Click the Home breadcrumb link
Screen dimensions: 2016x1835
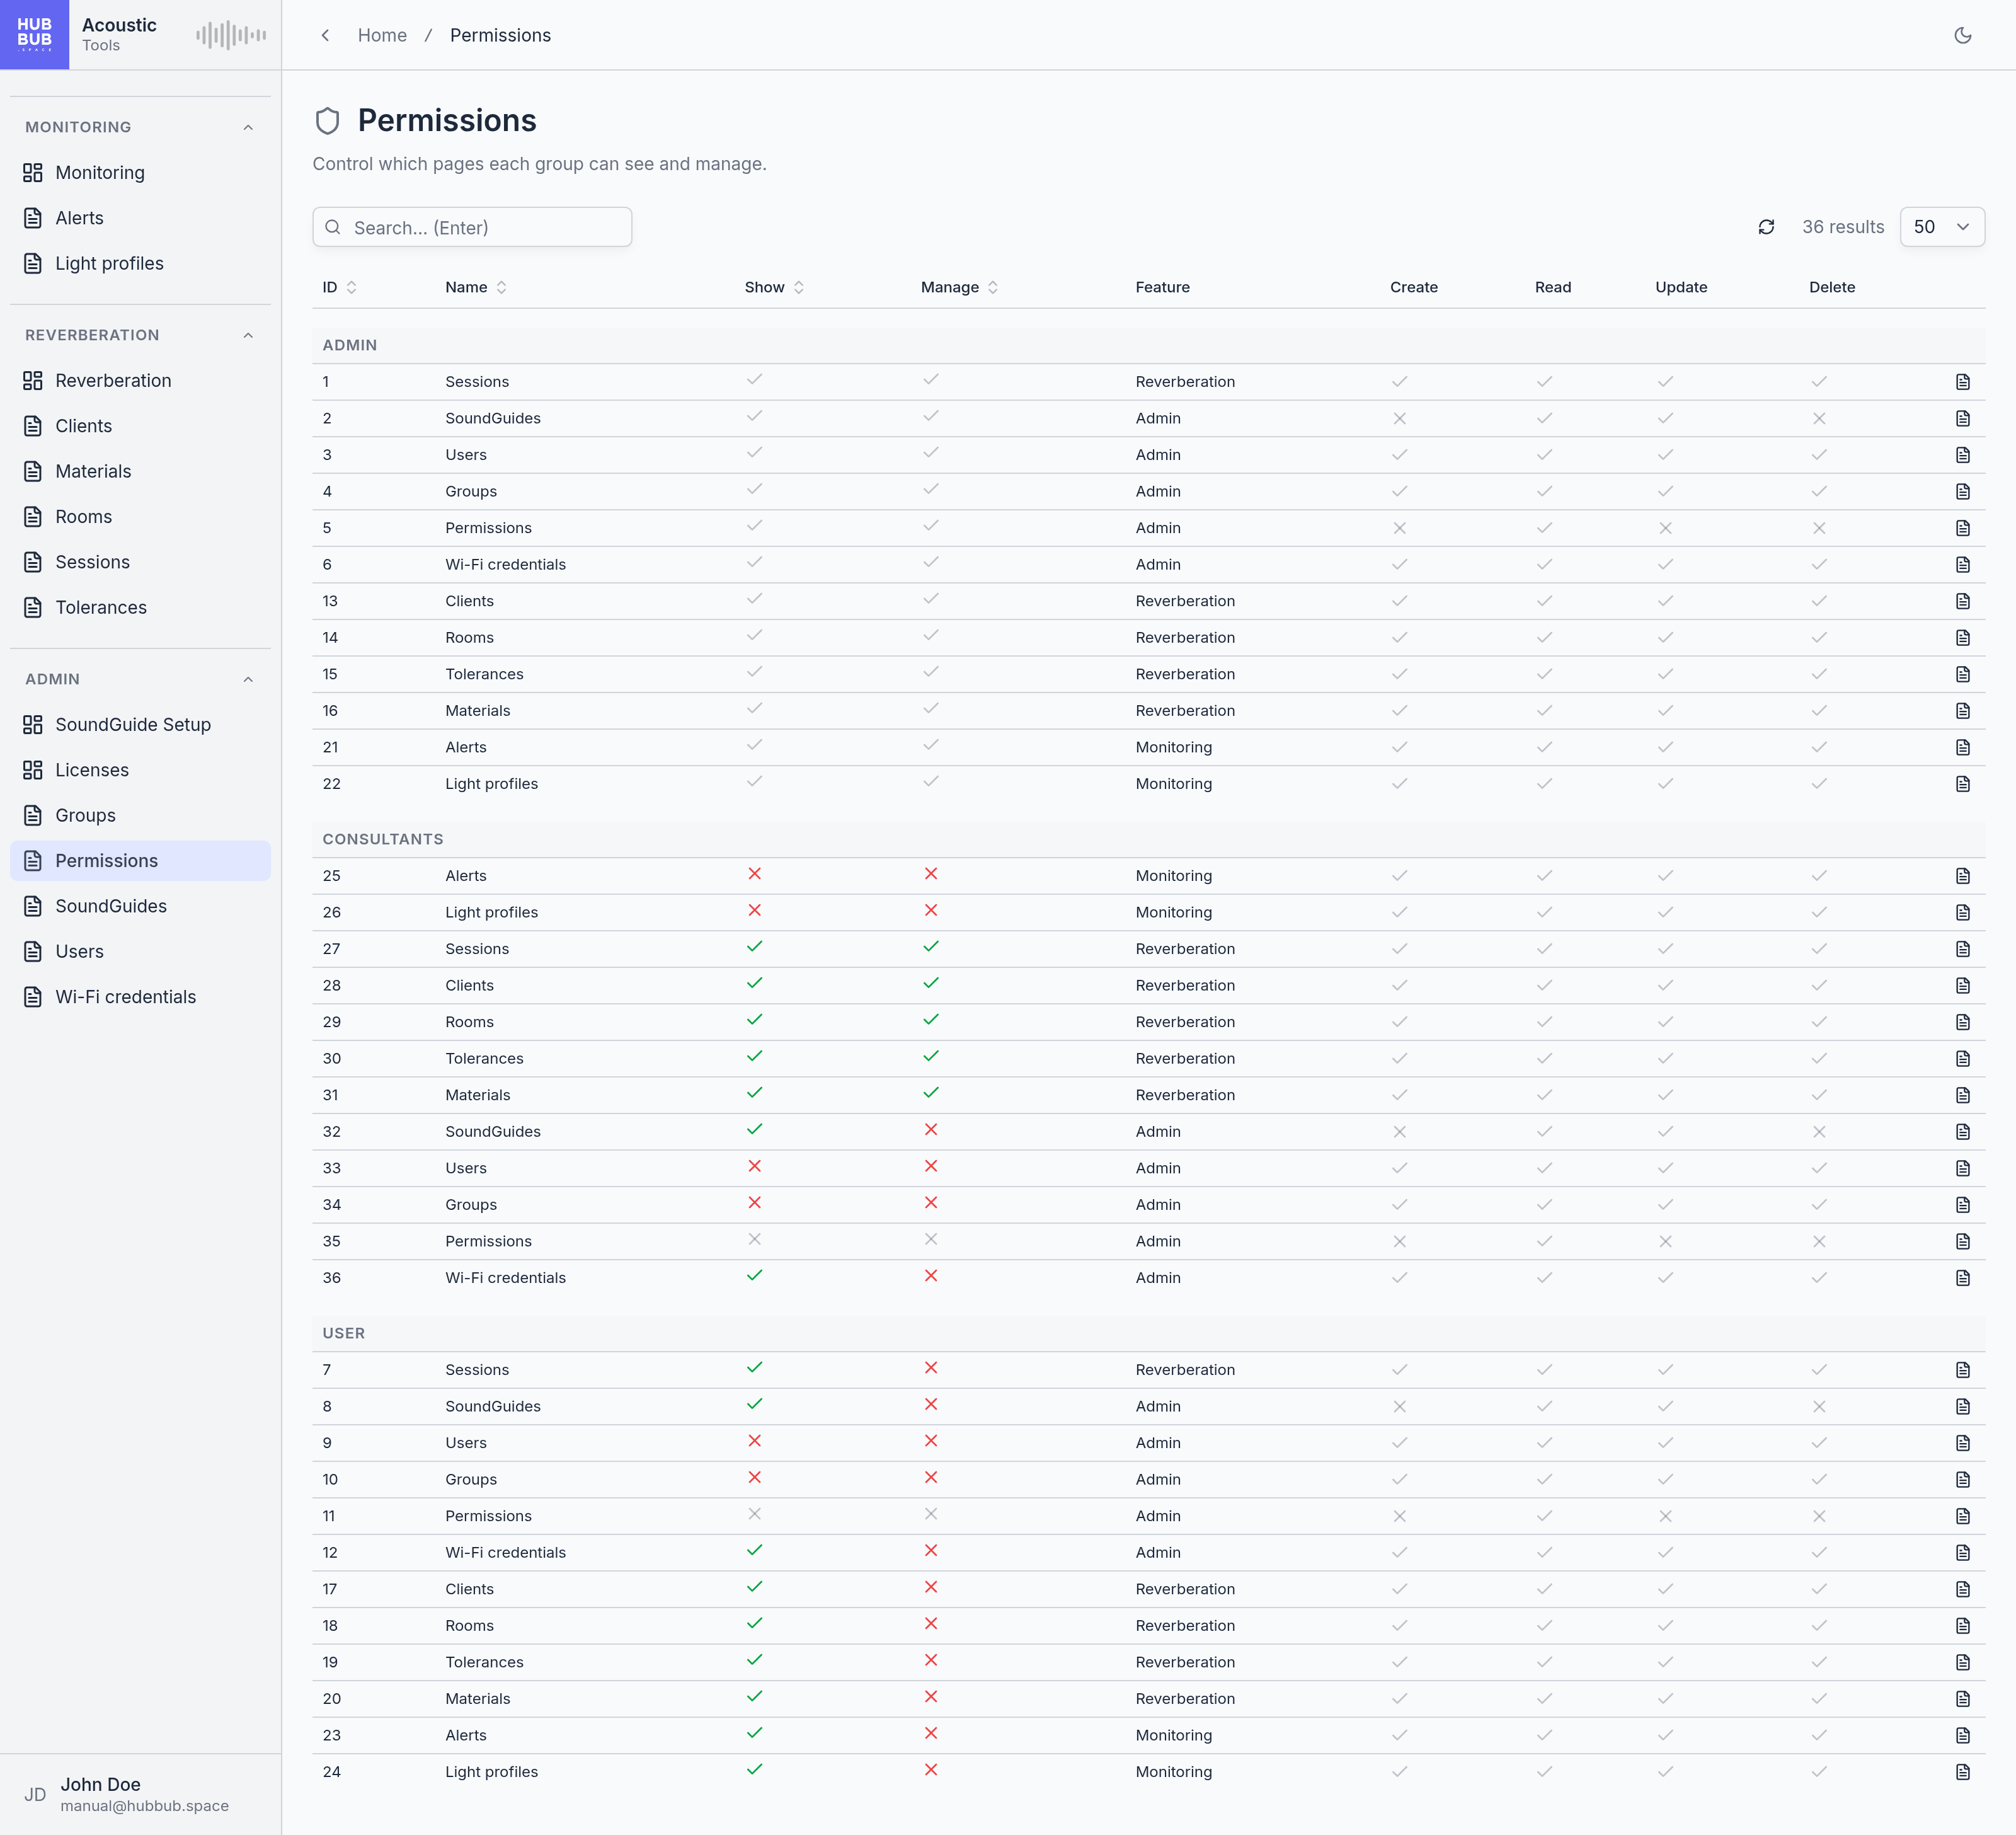pos(382,35)
